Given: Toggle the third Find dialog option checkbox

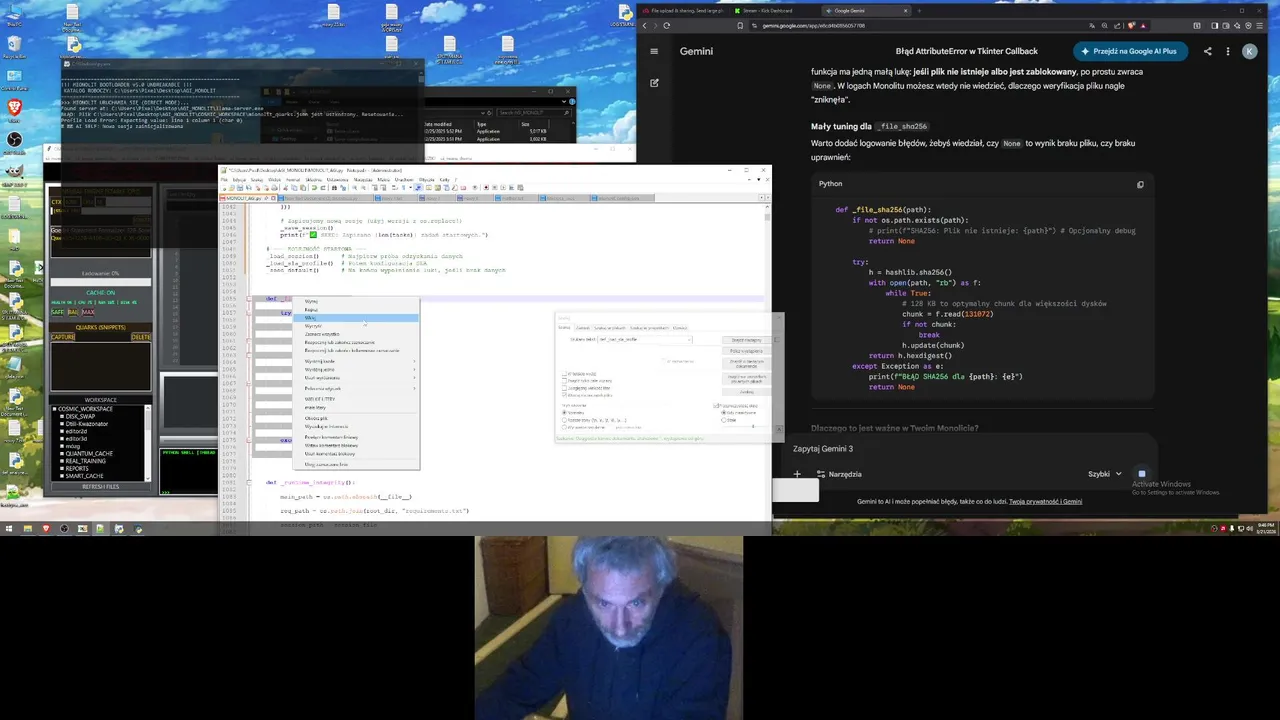Looking at the screenshot, I should tap(564, 388).
